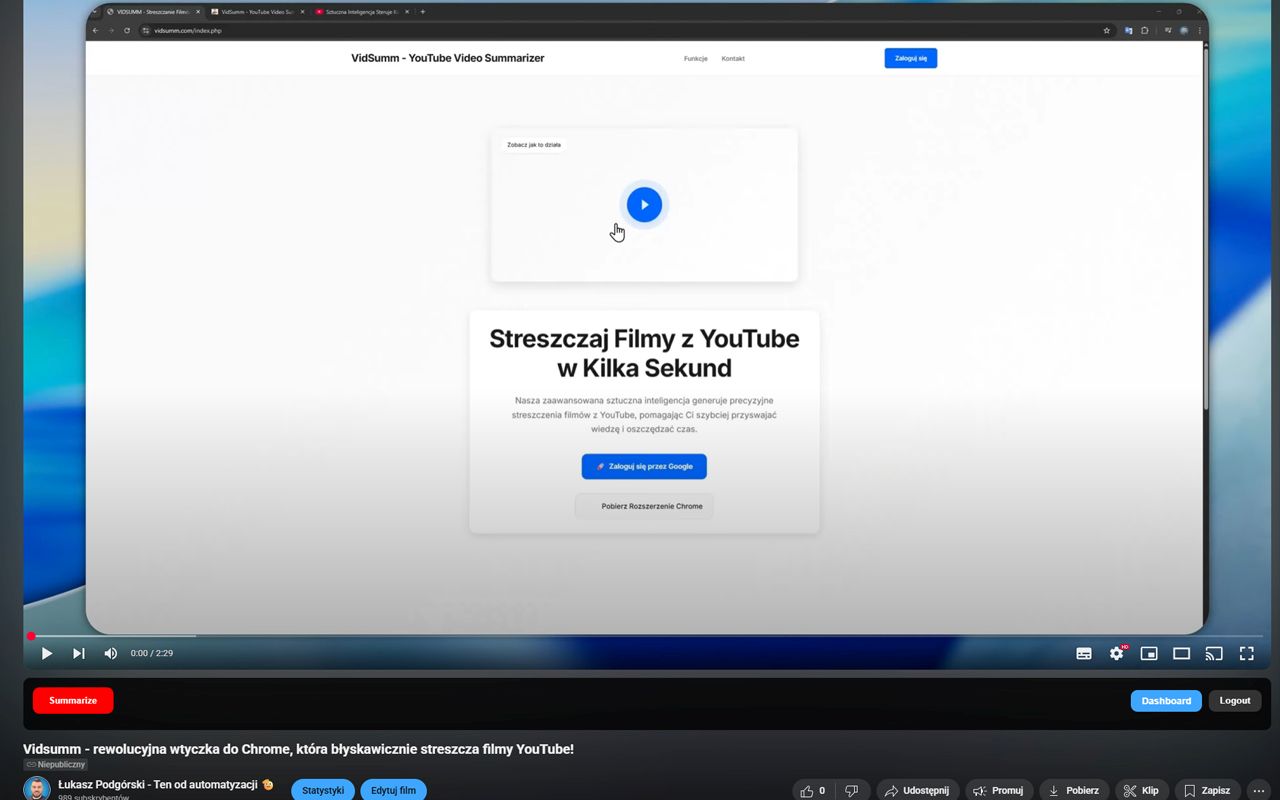
Task: Click the bookmark star icon in the video's browser
Action: click(x=1106, y=30)
